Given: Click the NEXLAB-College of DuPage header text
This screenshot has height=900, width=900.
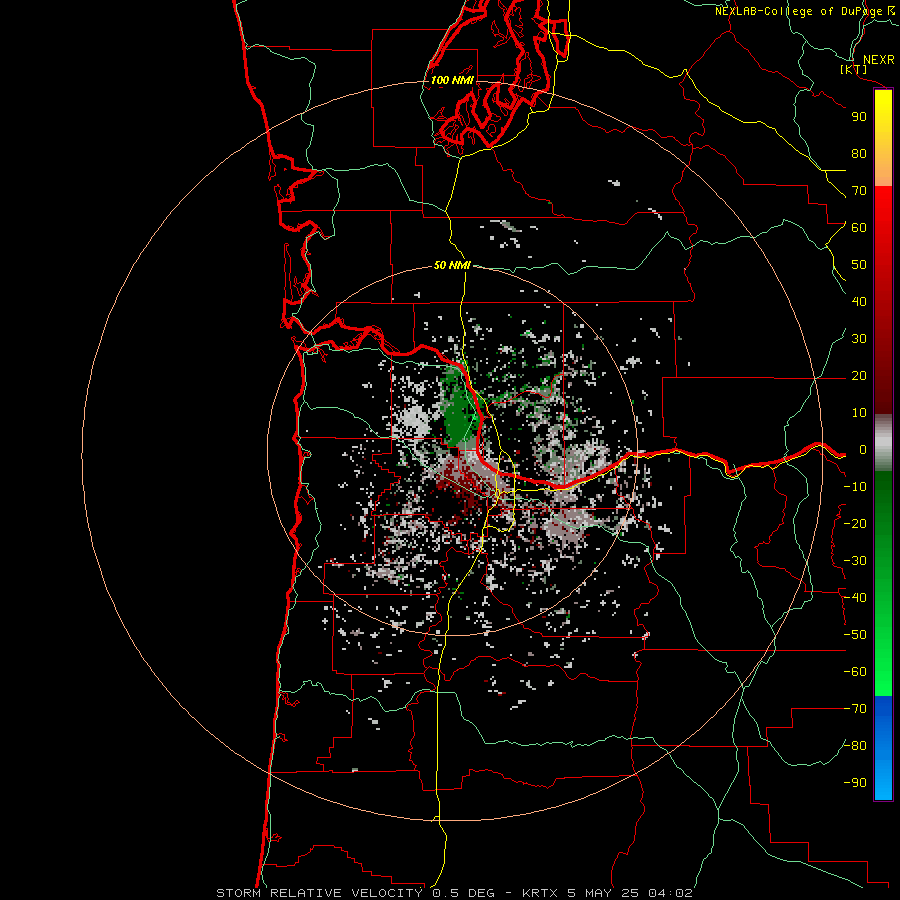Looking at the screenshot, I should tap(806, 11).
